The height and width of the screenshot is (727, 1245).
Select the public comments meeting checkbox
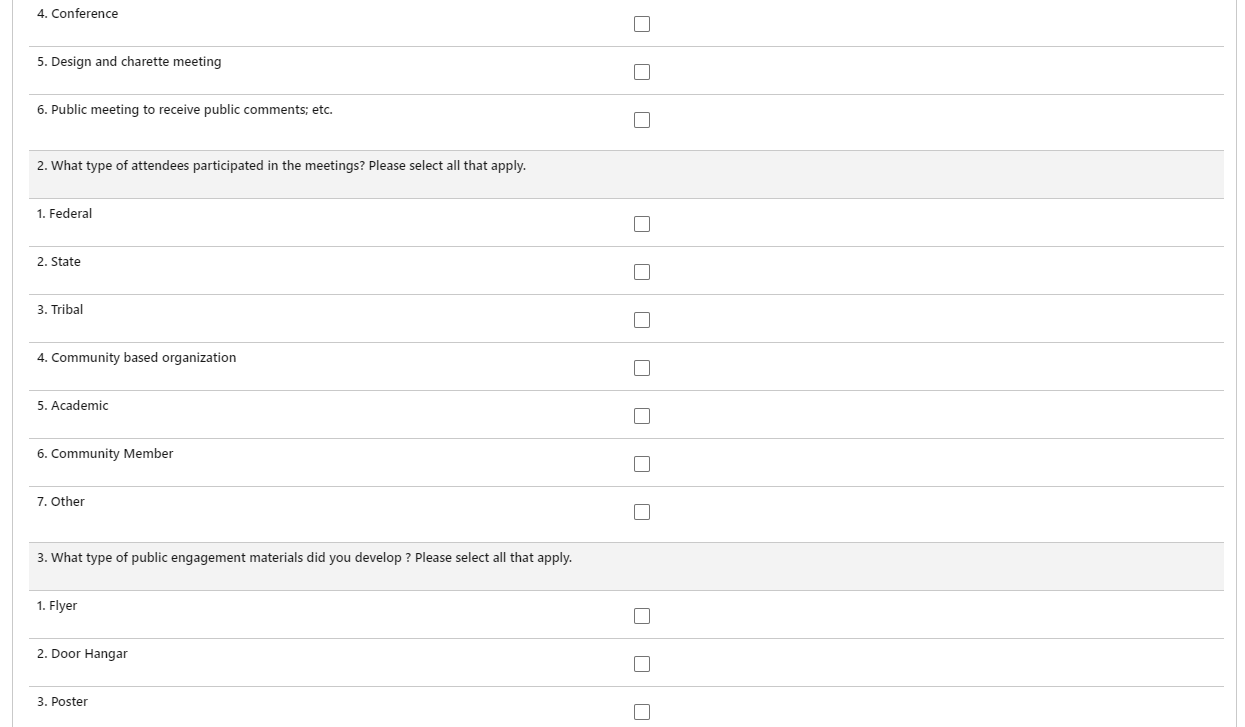tap(642, 120)
